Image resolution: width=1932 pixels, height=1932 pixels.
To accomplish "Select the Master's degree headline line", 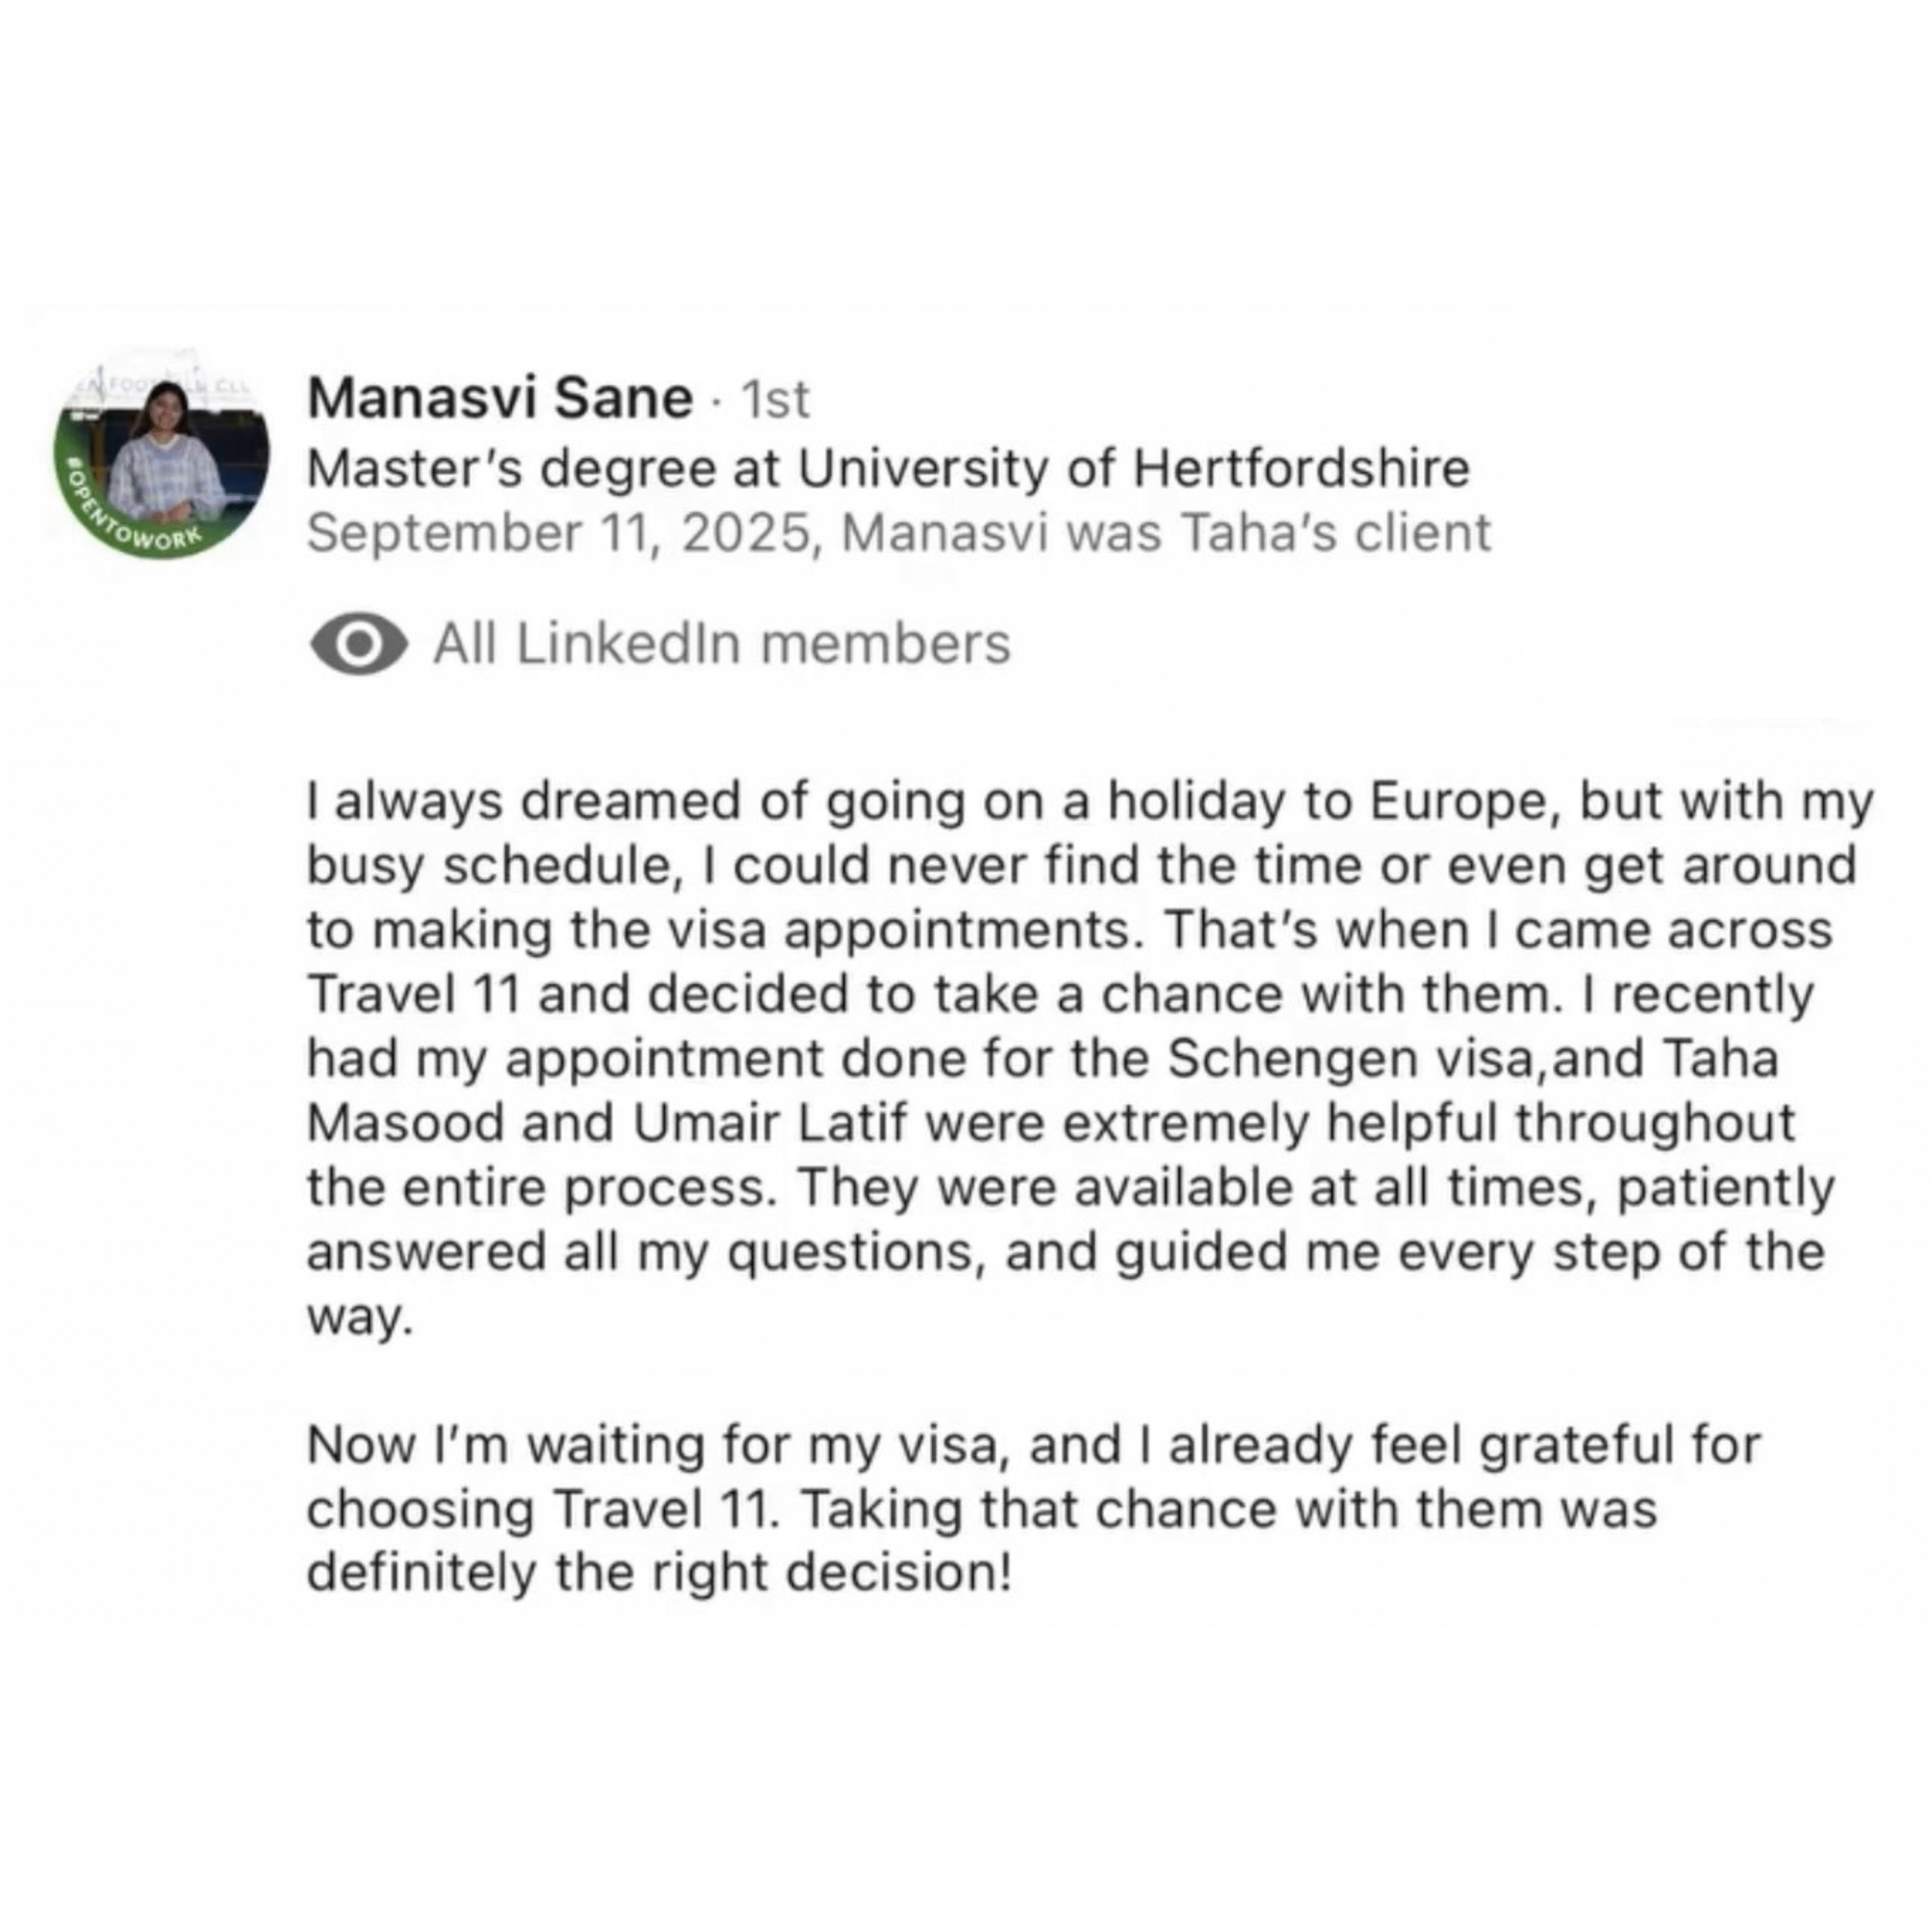I will [888, 468].
